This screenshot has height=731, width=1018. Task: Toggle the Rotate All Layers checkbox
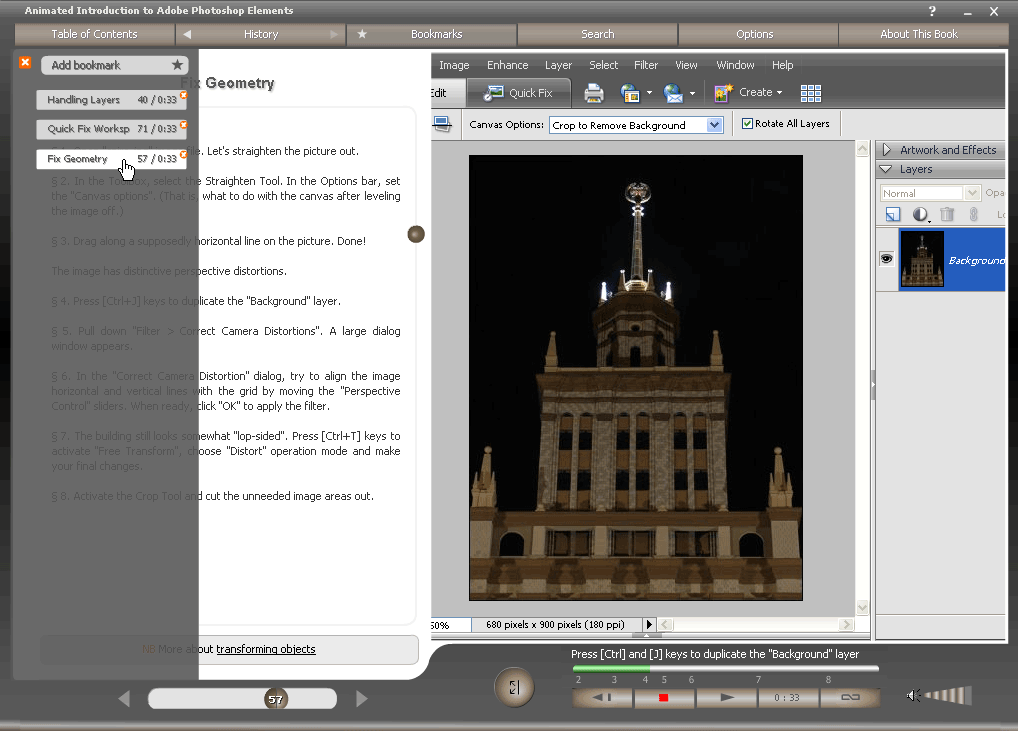coord(747,123)
